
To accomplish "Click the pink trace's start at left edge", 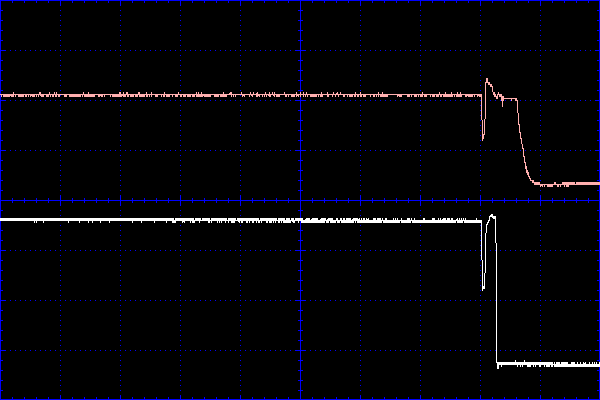I will pos(2,95).
